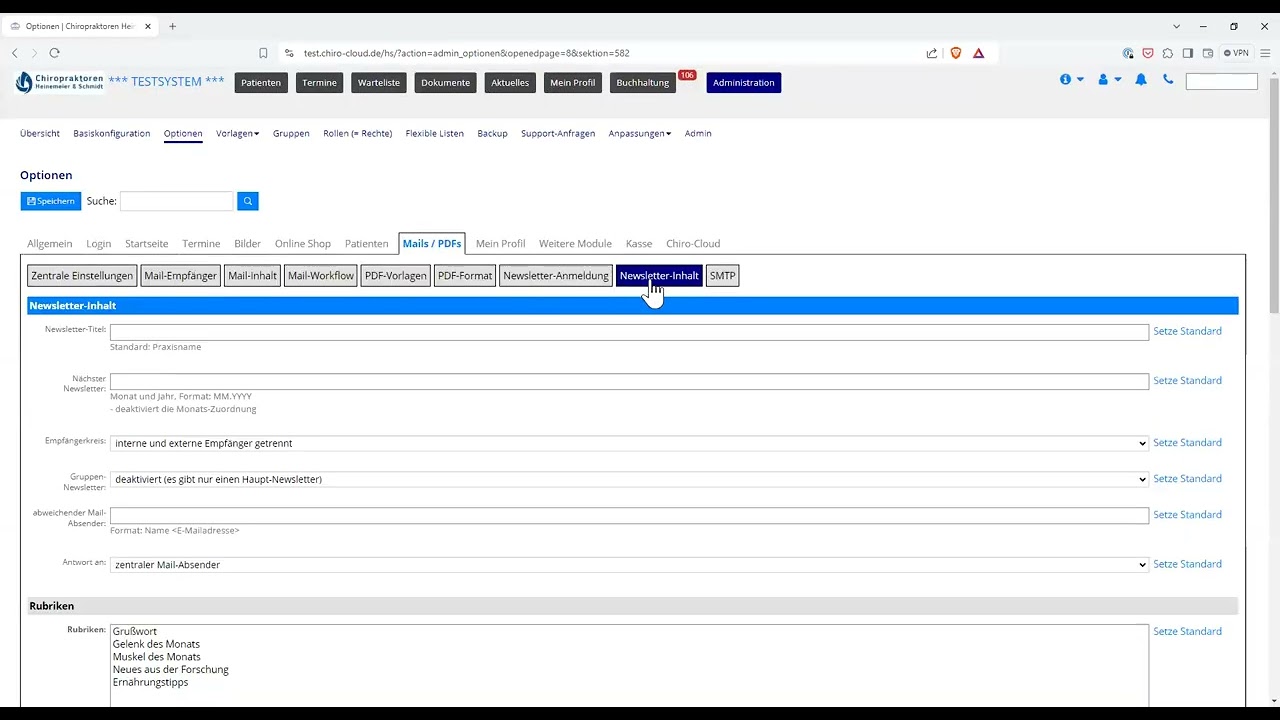Click Setze Standard for Rubriken
1280x720 pixels.
coord(1187,632)
